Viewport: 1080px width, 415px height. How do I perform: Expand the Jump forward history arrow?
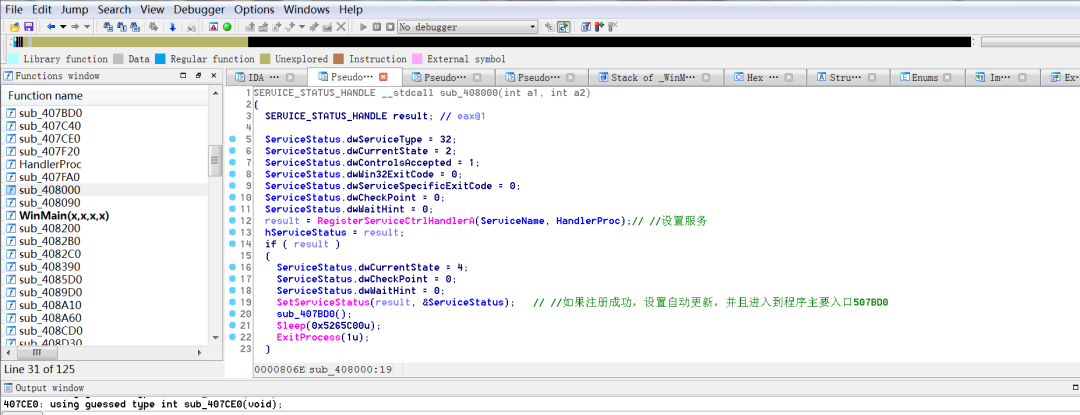point(88,26)
